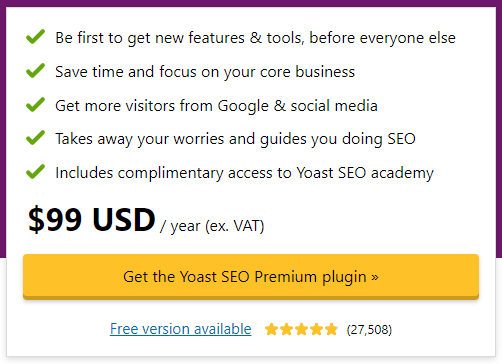
Task: Click the green checkmark beside Get more visitors
Action: pyautogui.click(x=35, y=104)
